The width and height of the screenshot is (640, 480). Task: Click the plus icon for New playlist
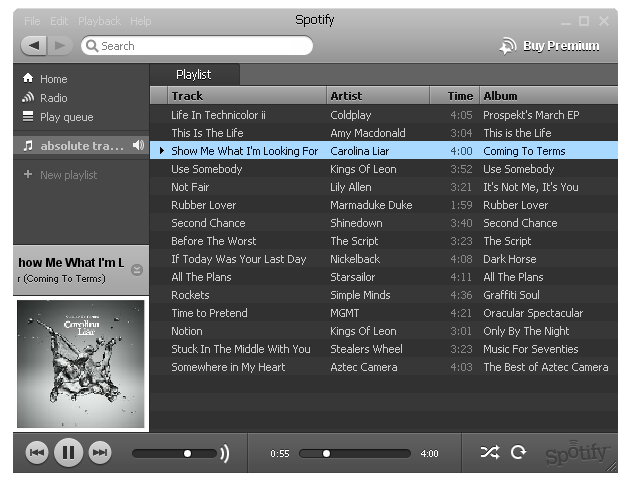(28, 175)
